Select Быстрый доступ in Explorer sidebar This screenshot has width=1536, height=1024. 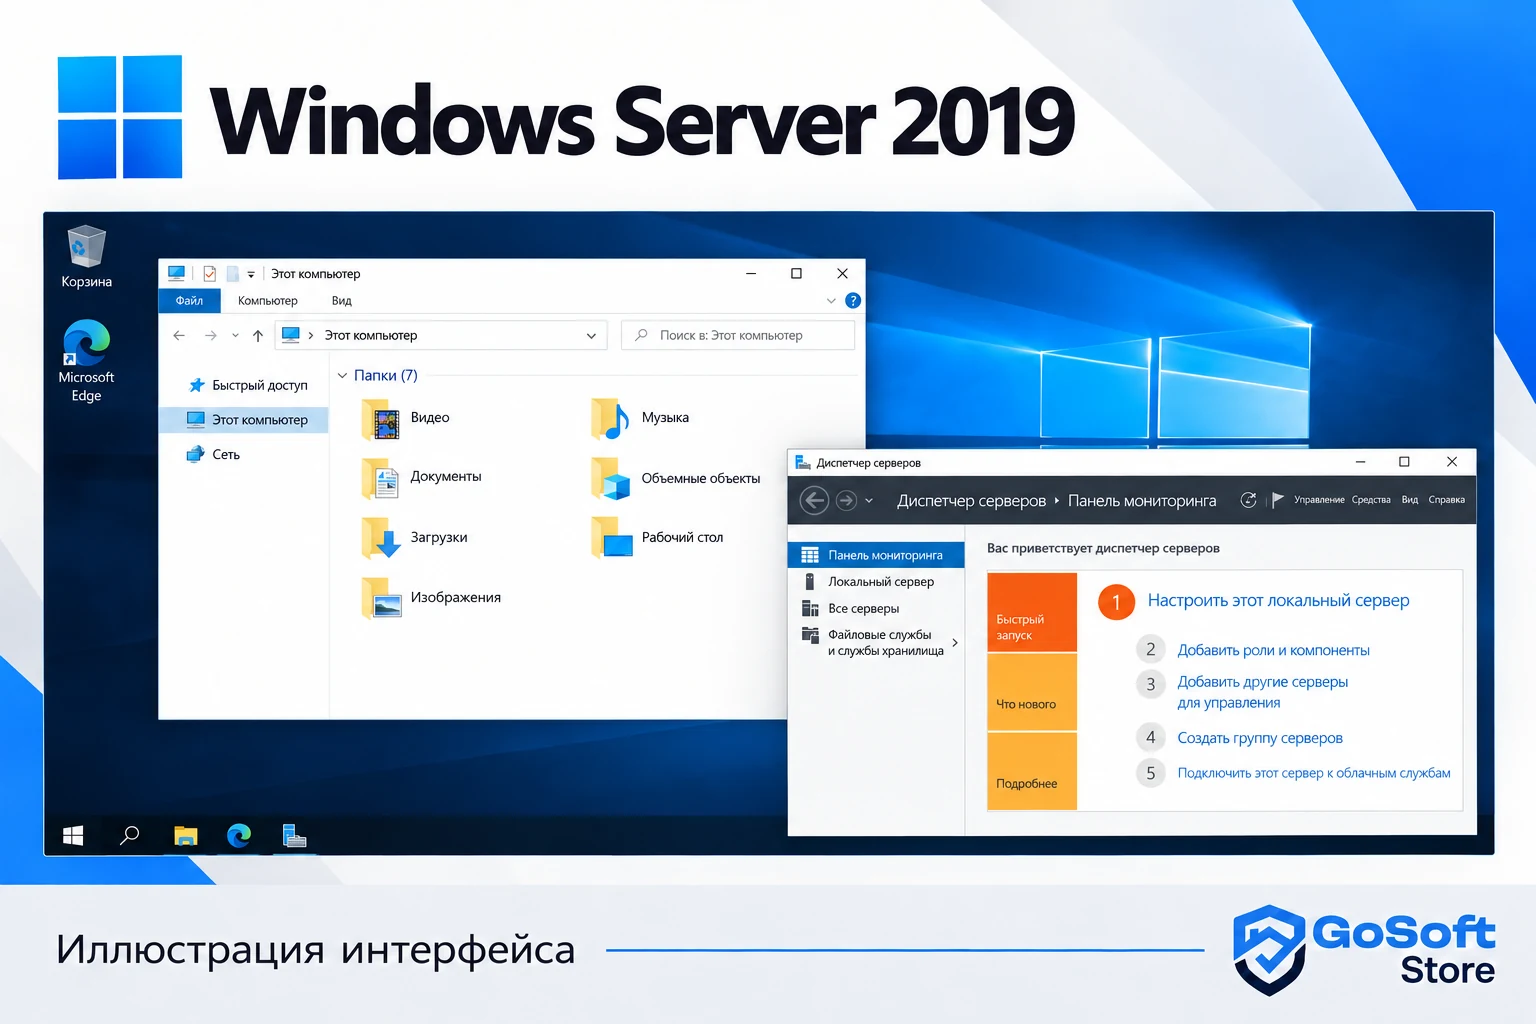(249, 385)
